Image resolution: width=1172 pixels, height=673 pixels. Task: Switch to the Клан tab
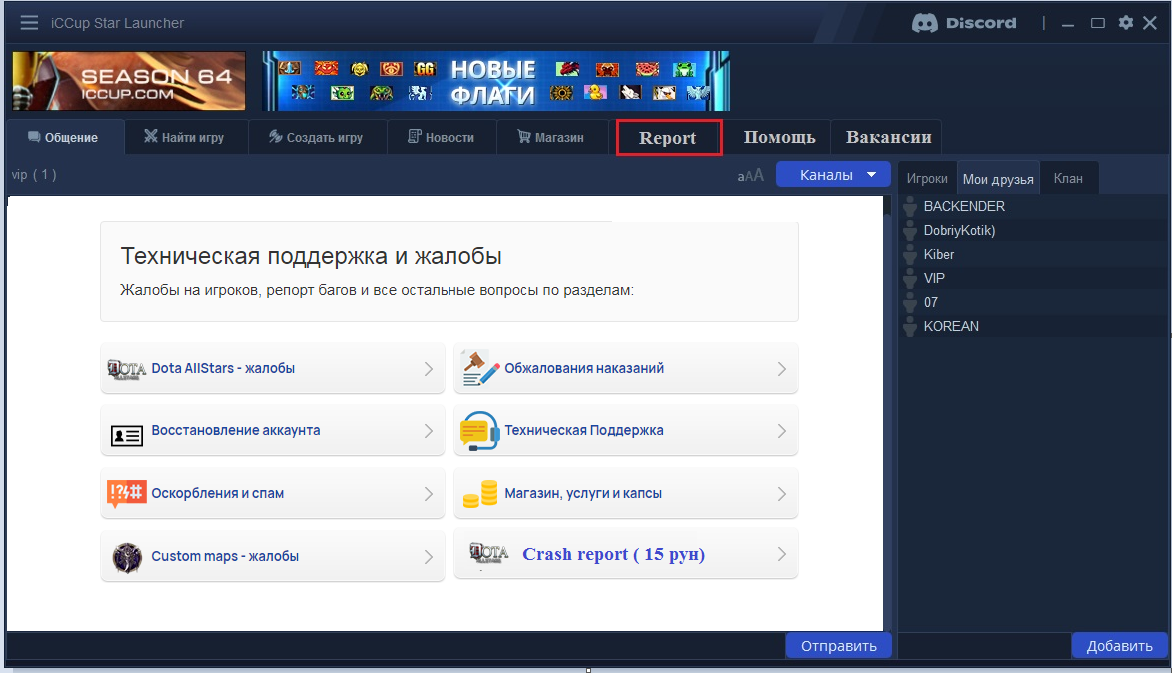pos(1068,179)
